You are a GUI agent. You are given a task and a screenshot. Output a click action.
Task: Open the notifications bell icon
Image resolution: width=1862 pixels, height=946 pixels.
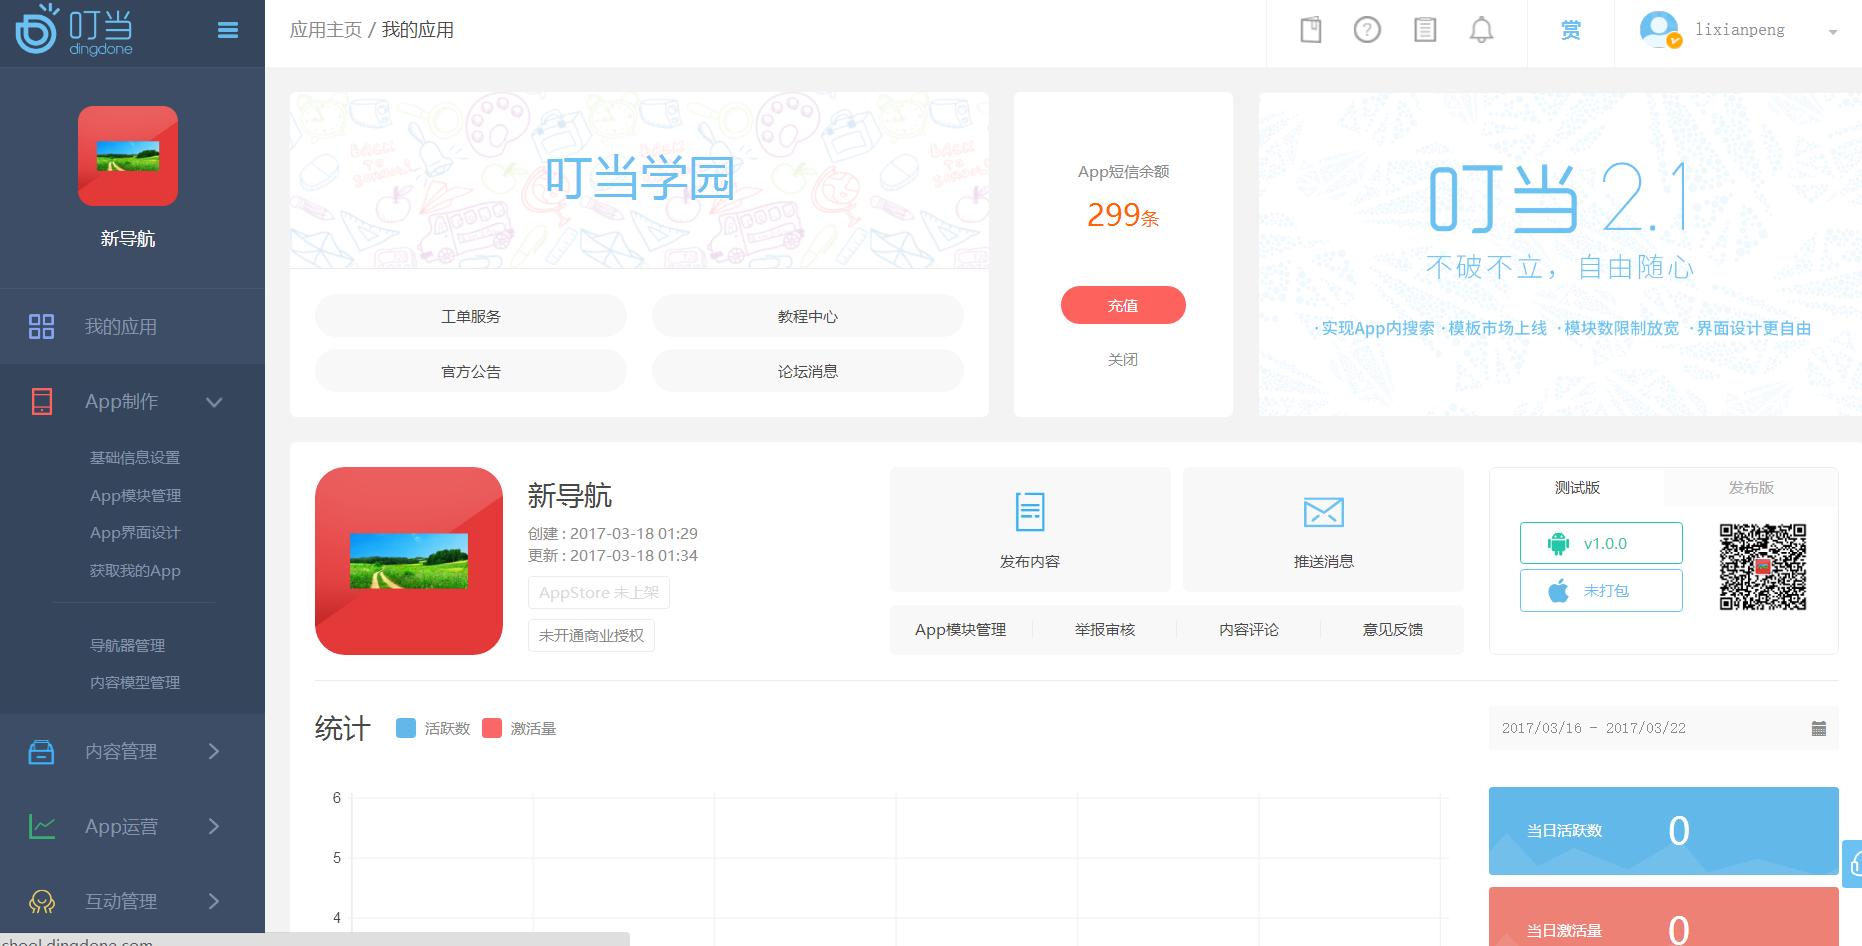(1481, 30)
